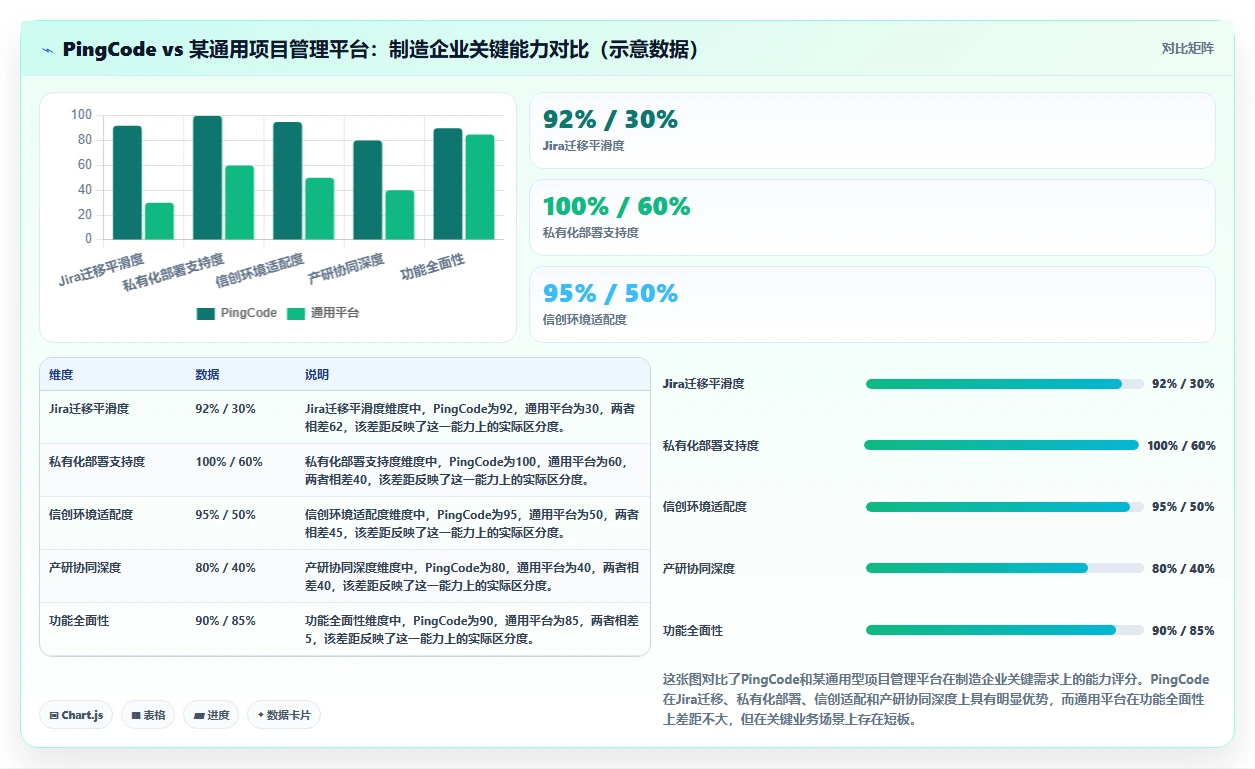The width and height of the screenshot is (1255, 769).
Task: Click the 92% / 30% data card value
Action: click(x=610, y=120)
